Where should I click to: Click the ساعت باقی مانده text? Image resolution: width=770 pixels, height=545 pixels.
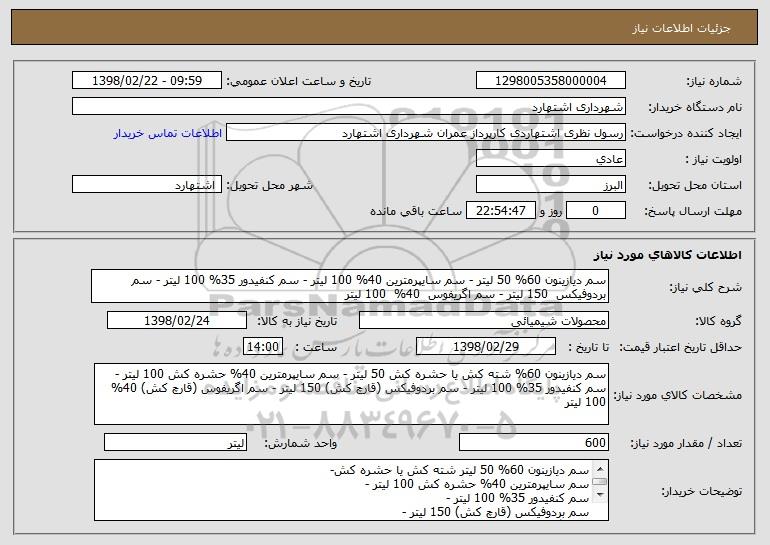pos(416,211)
